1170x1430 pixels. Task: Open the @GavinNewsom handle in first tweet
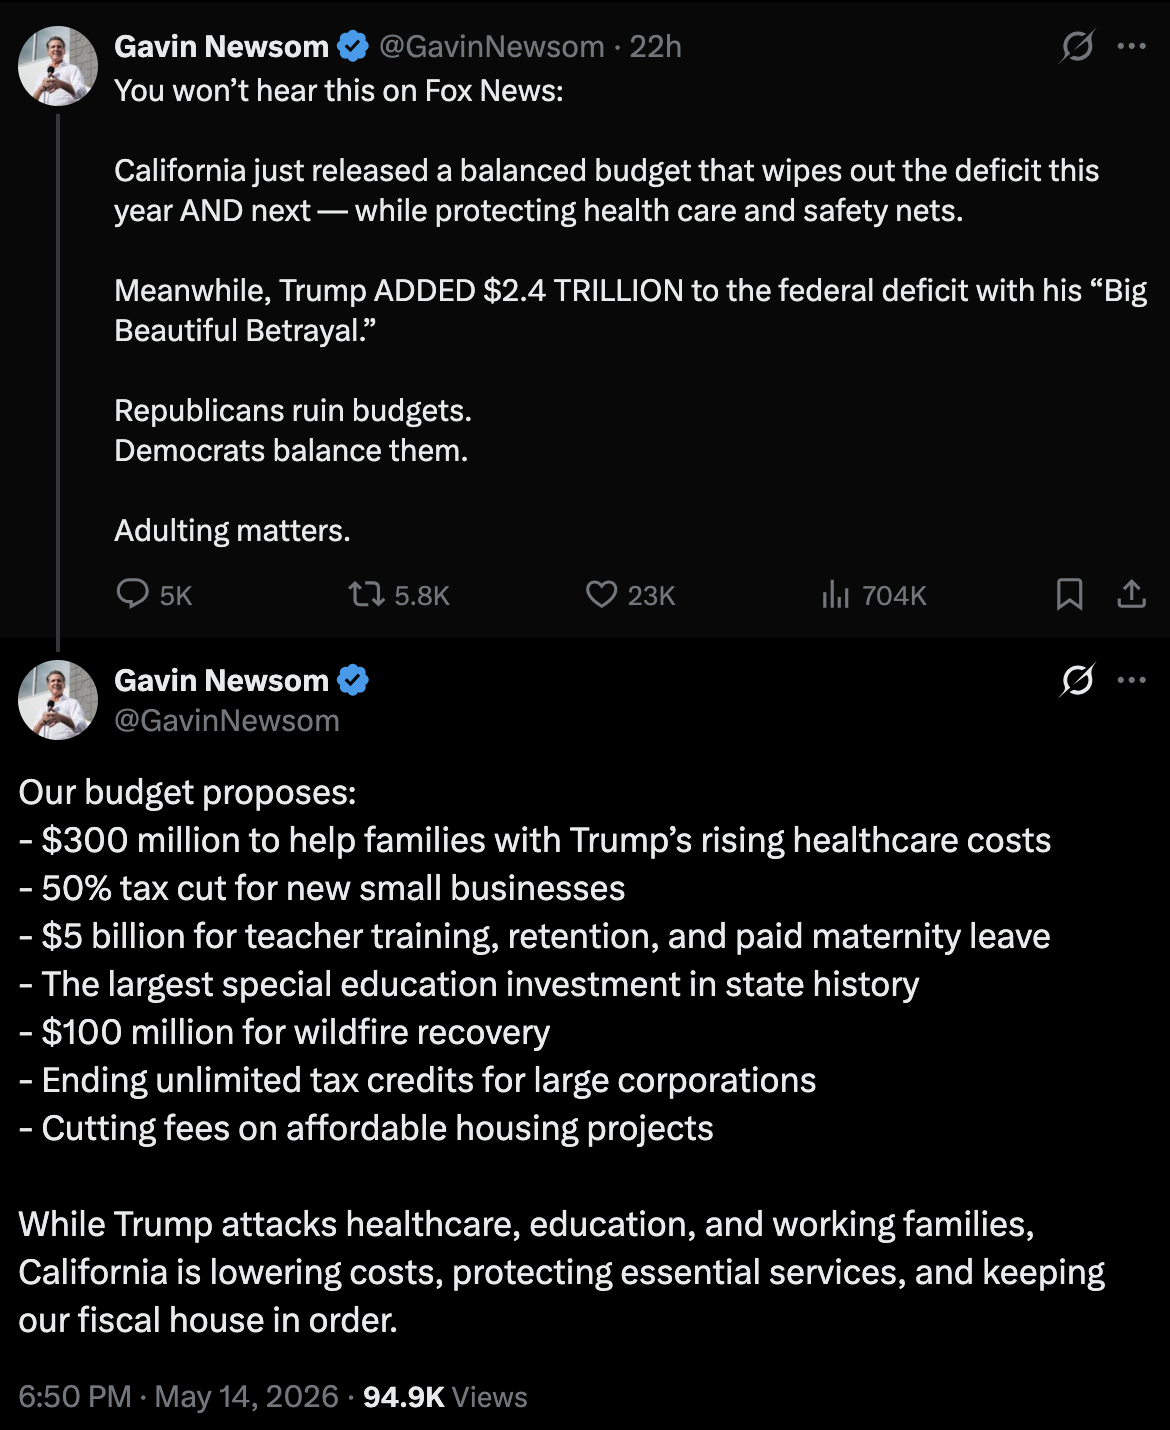492,46
